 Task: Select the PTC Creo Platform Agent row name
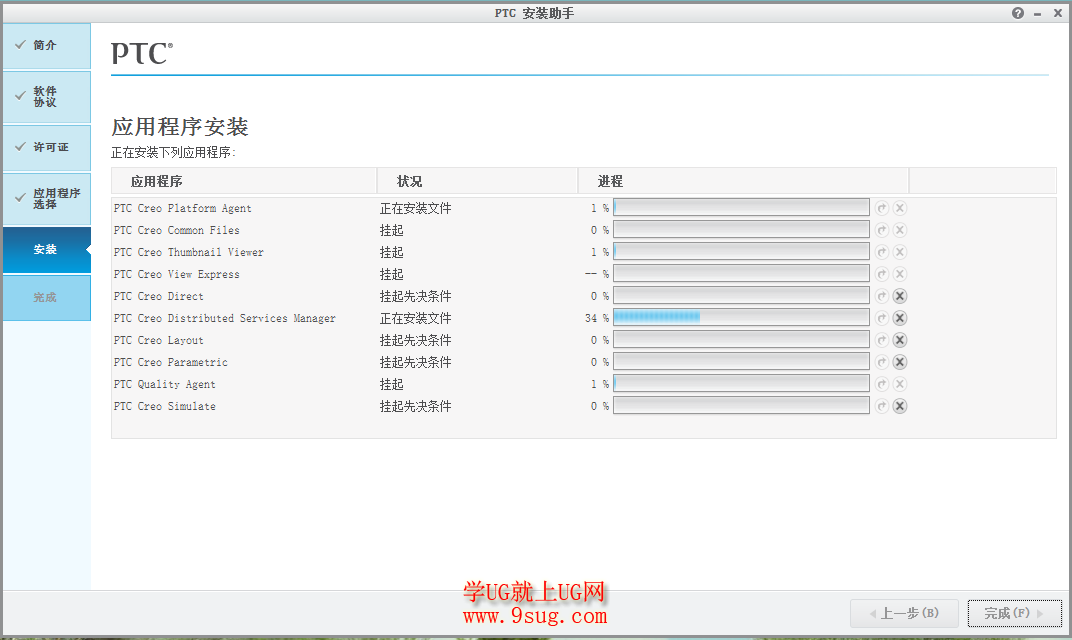point(183,209)
